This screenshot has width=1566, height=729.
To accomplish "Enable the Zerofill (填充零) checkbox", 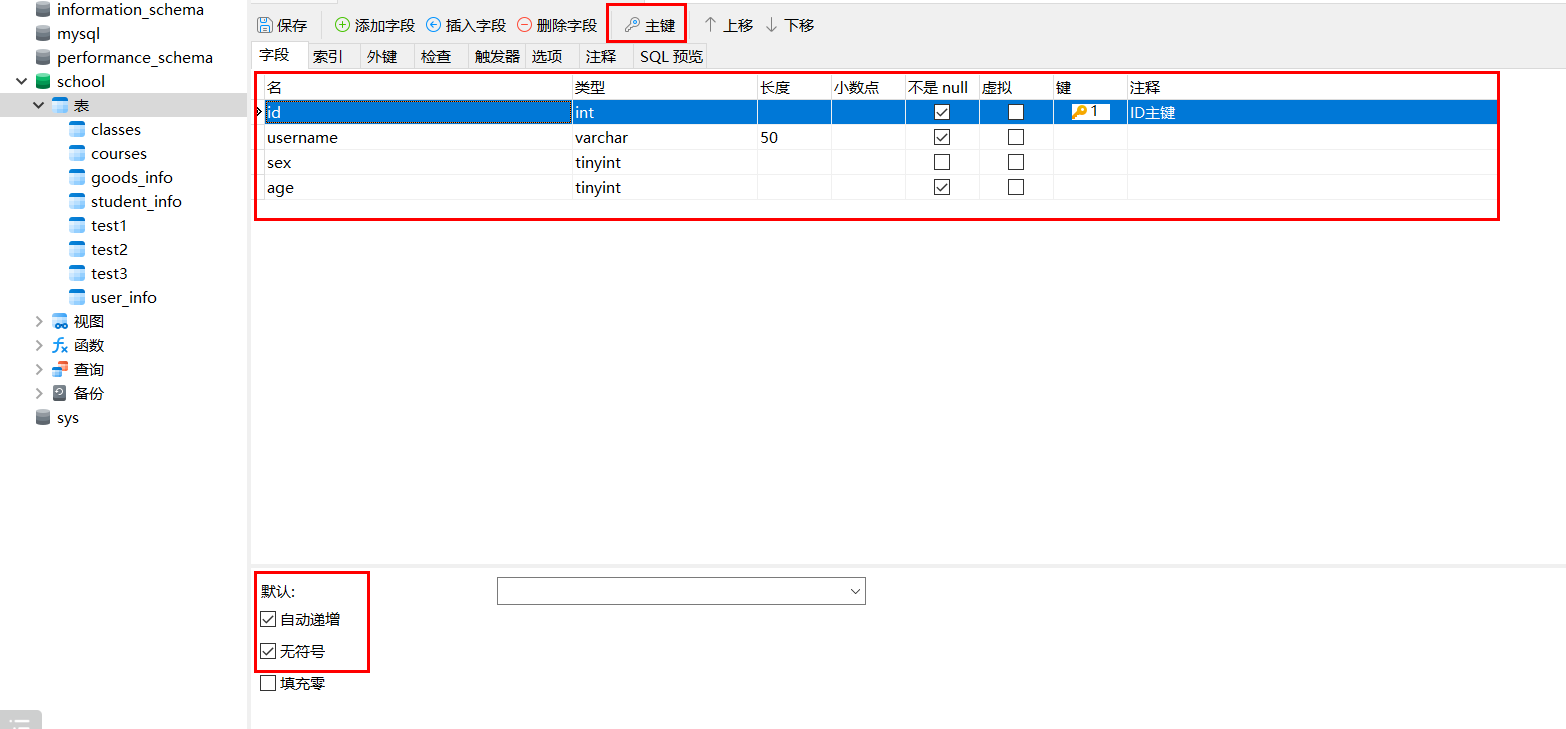I will pyautogui.click(x=268, y=683).
